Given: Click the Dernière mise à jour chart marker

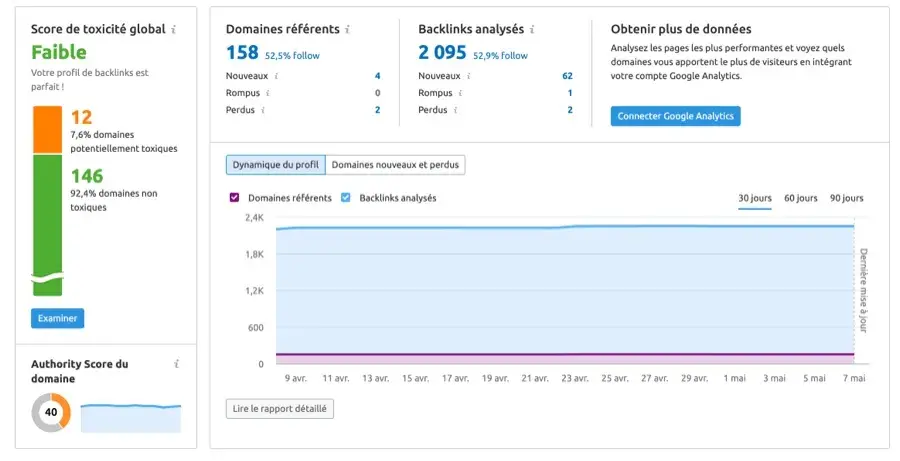Looking at the screenshot, I should point(863,290).
